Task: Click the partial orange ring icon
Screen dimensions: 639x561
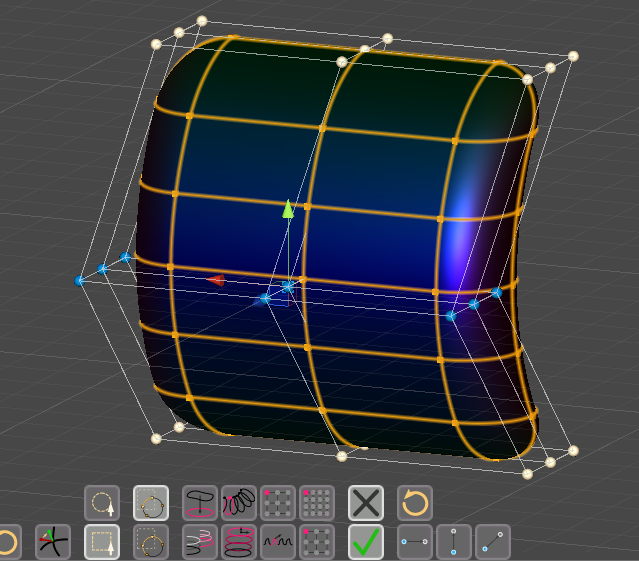Action: (9, 542)
